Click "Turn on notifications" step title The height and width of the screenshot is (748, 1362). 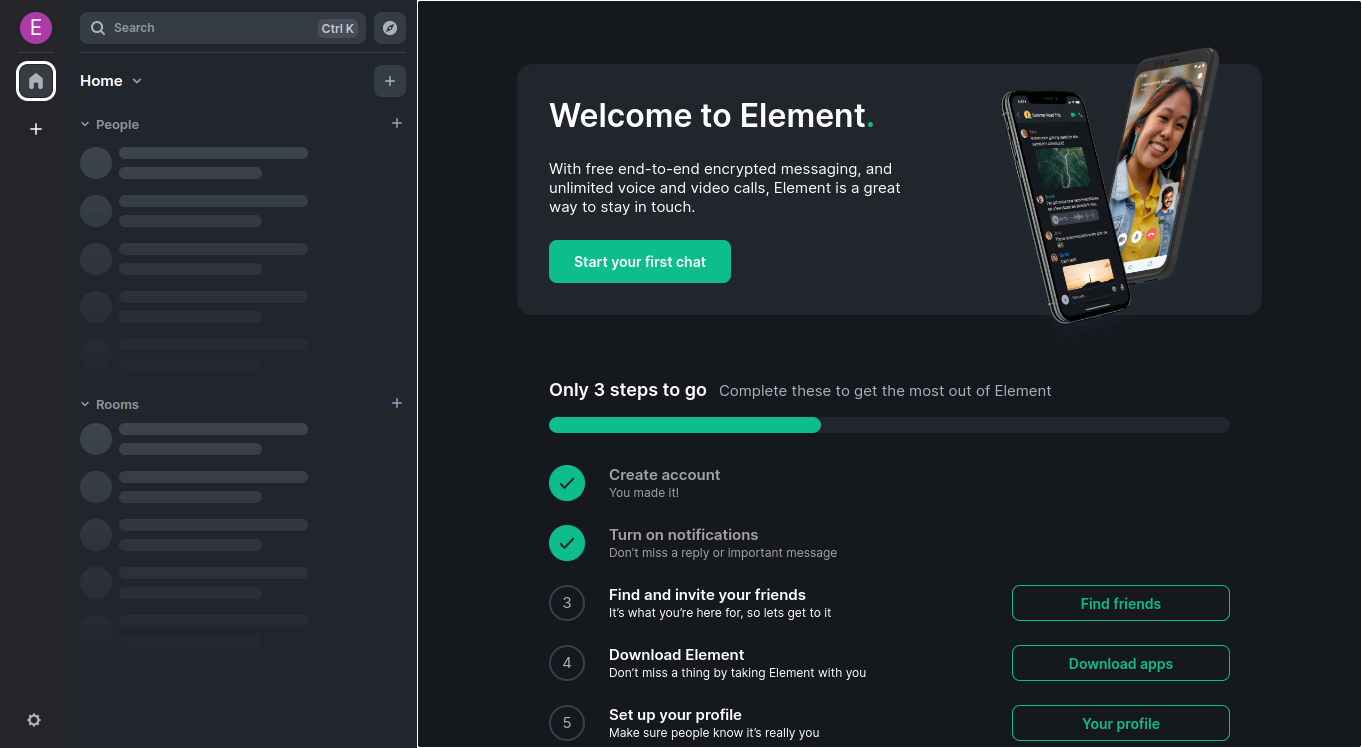click(x=683, y=534)
